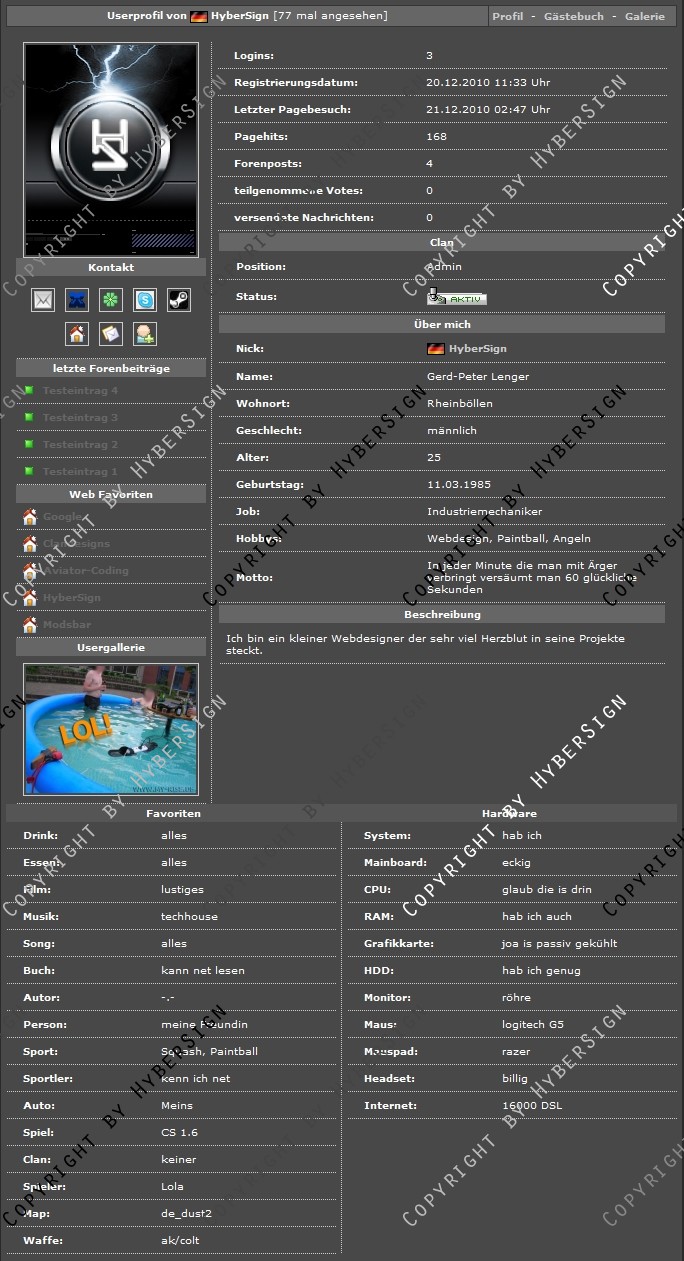
Task: Open the Galerie tab
Action: [644, 17]
